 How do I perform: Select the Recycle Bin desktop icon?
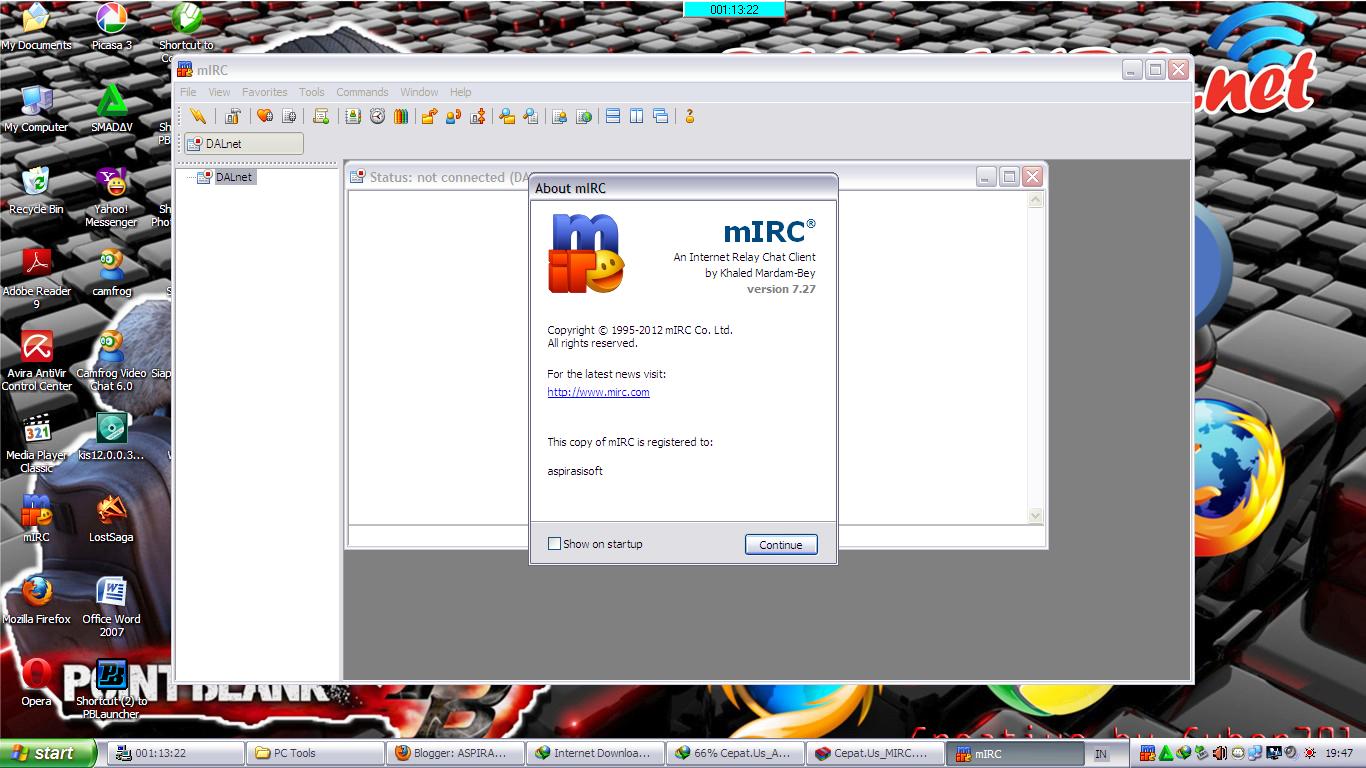tap(36, 191)
